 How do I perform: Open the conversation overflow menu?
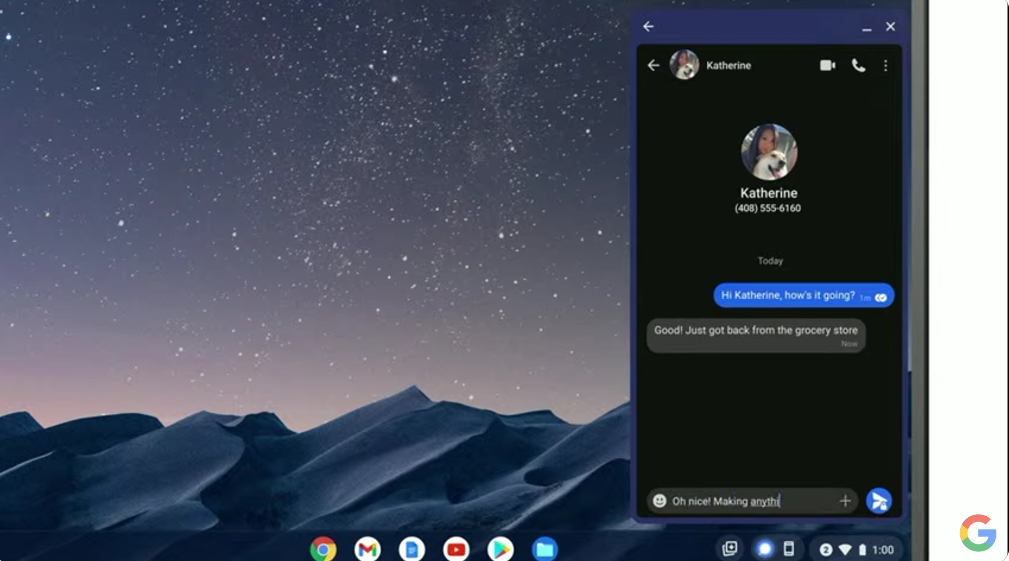885,66
